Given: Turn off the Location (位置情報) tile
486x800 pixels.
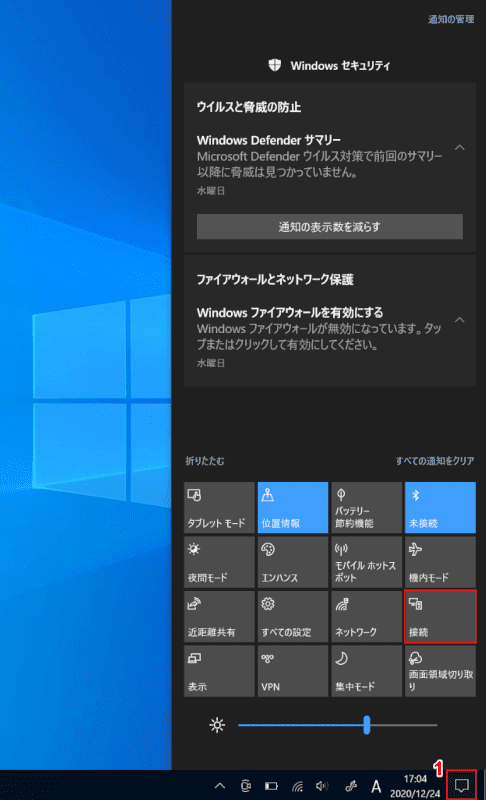Looking at the screenshot, I should pos(293,508).
